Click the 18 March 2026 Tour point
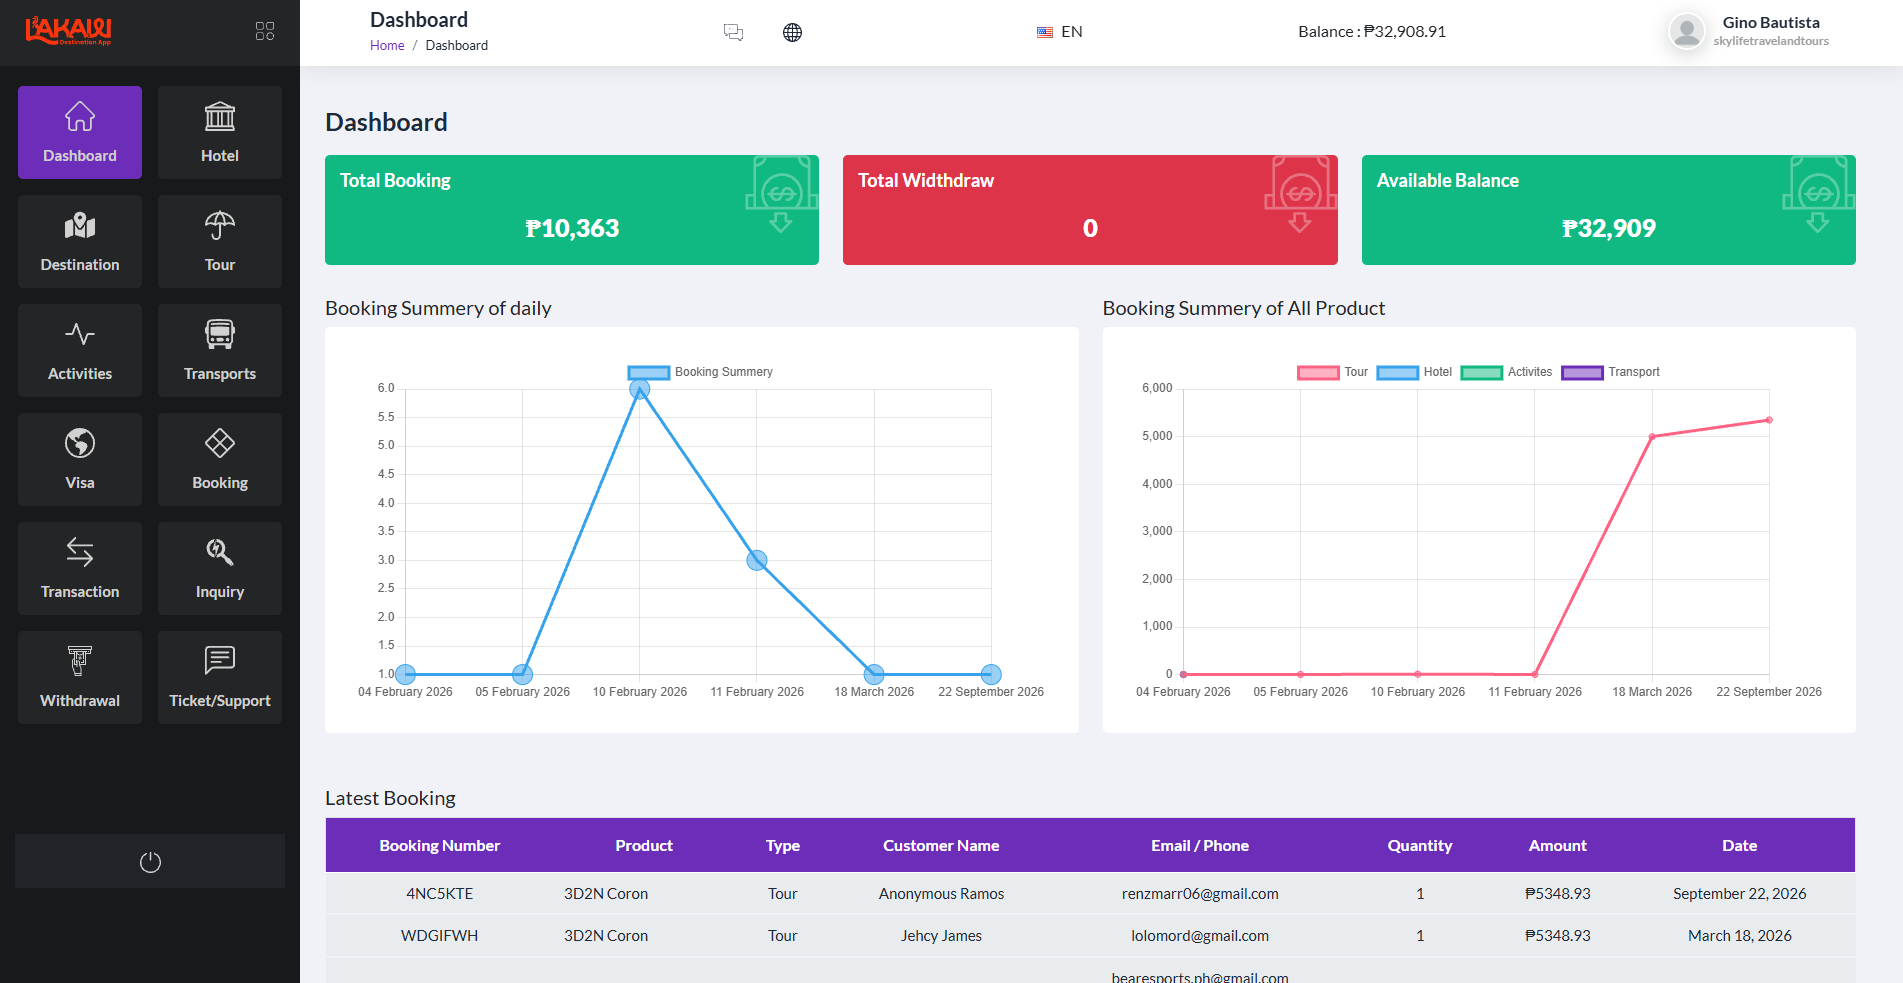This screenshot has height=983, width=1903. pyautogui.click(x=1652, y=437)
